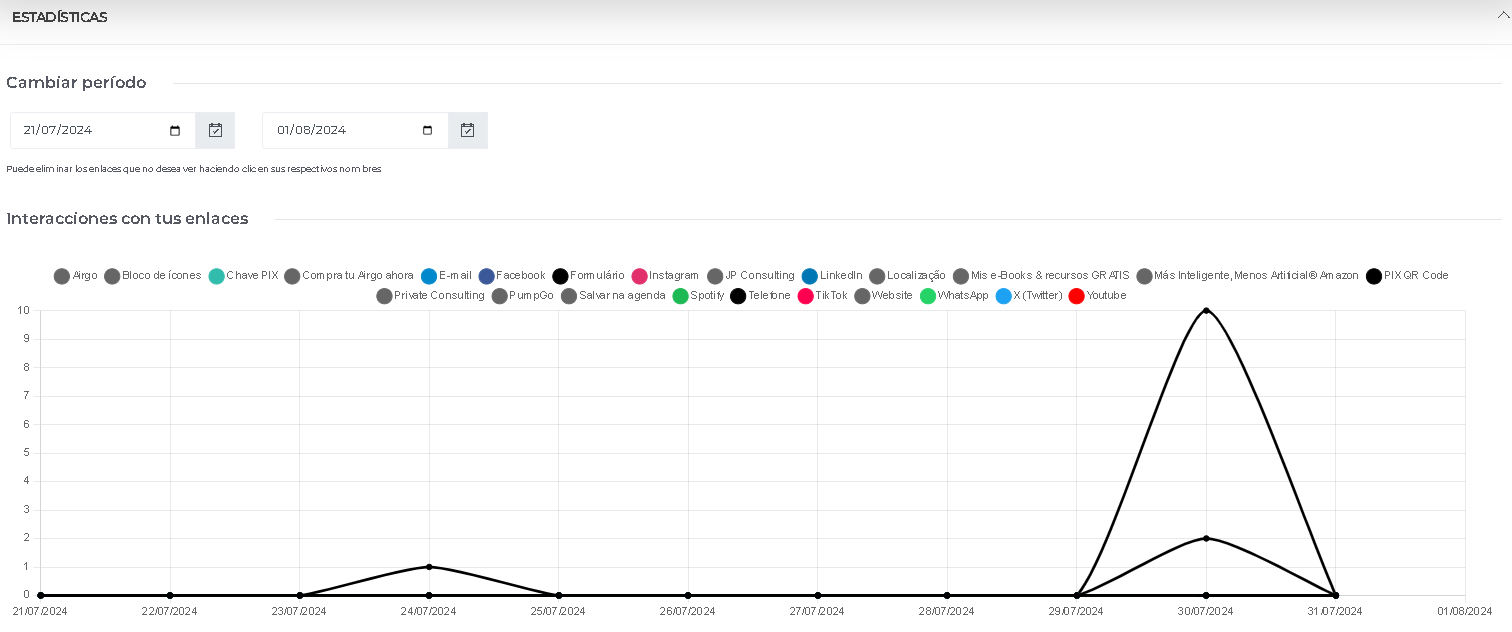Open calendar button beside end date 01/08/2024
Screen dimensions: 1512x632
point(467,130)
